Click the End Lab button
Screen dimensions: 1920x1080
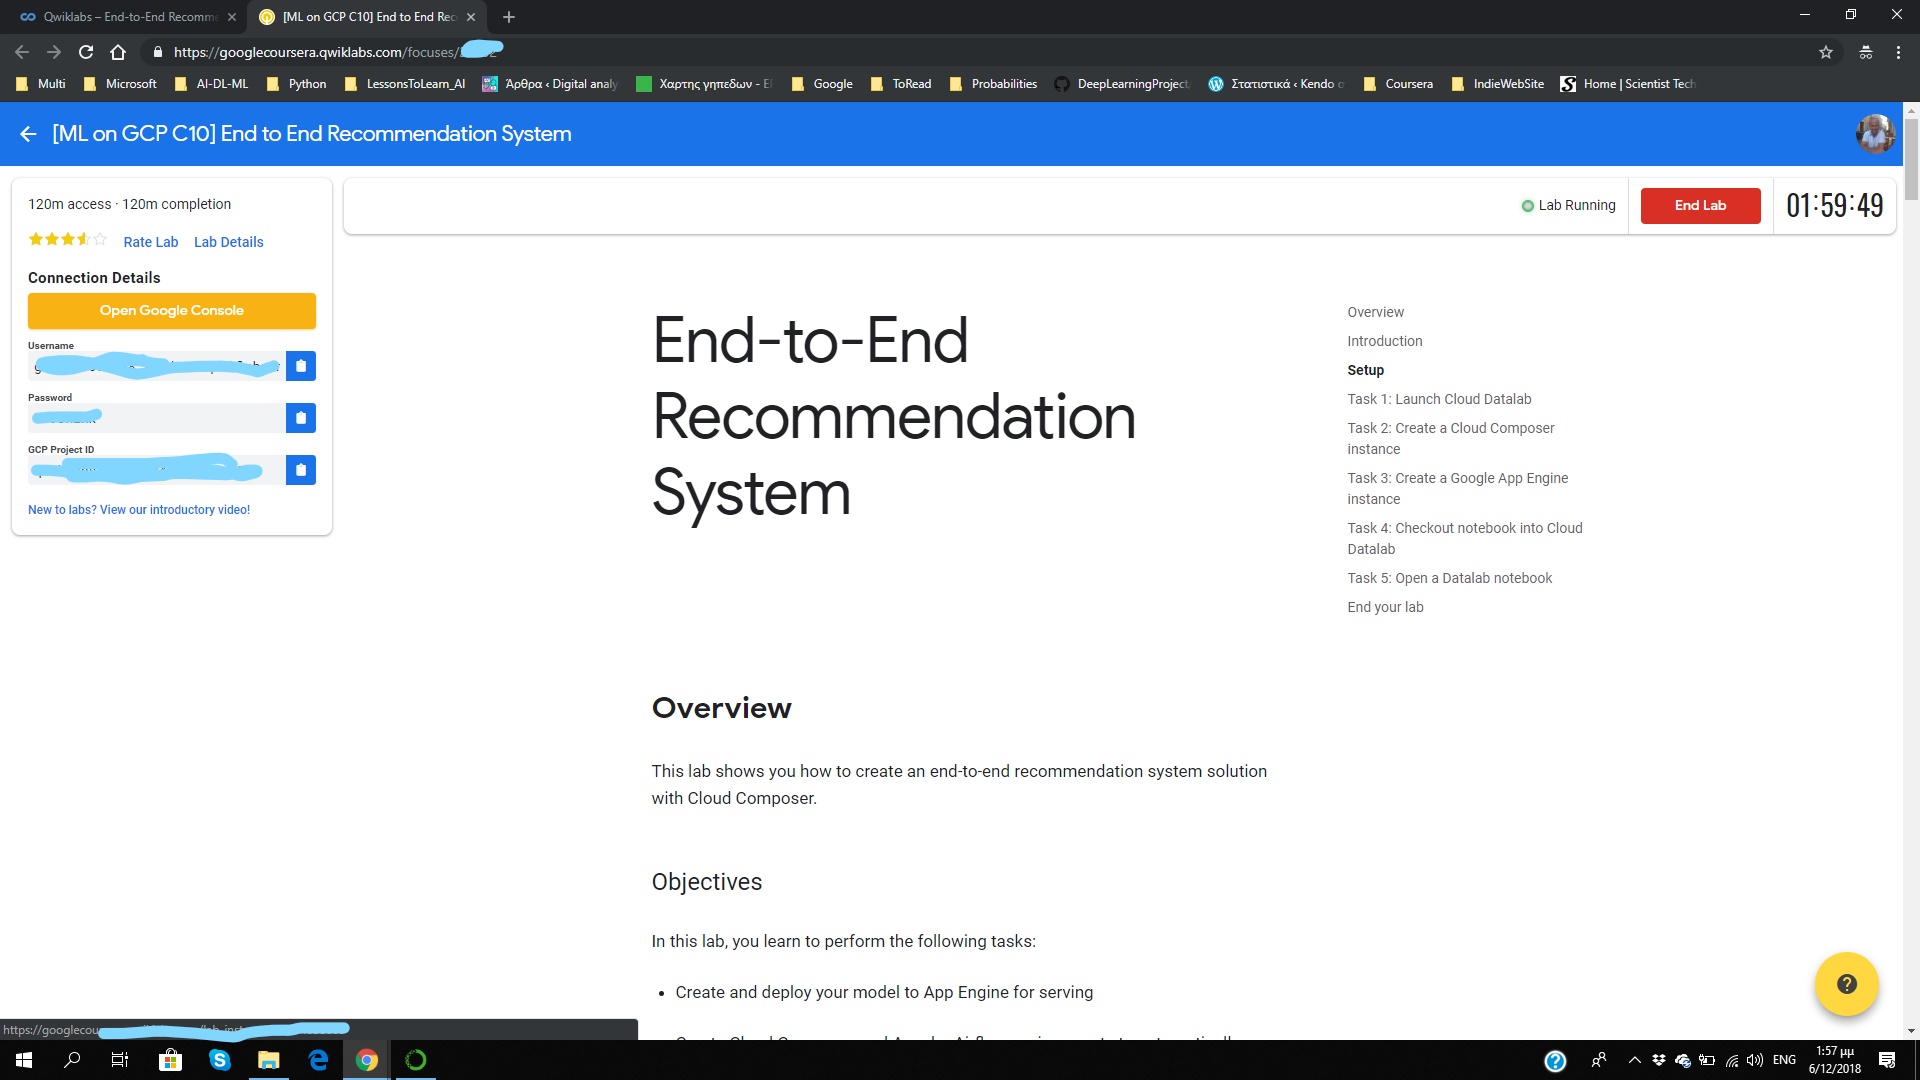click(x=1700, y=206)
